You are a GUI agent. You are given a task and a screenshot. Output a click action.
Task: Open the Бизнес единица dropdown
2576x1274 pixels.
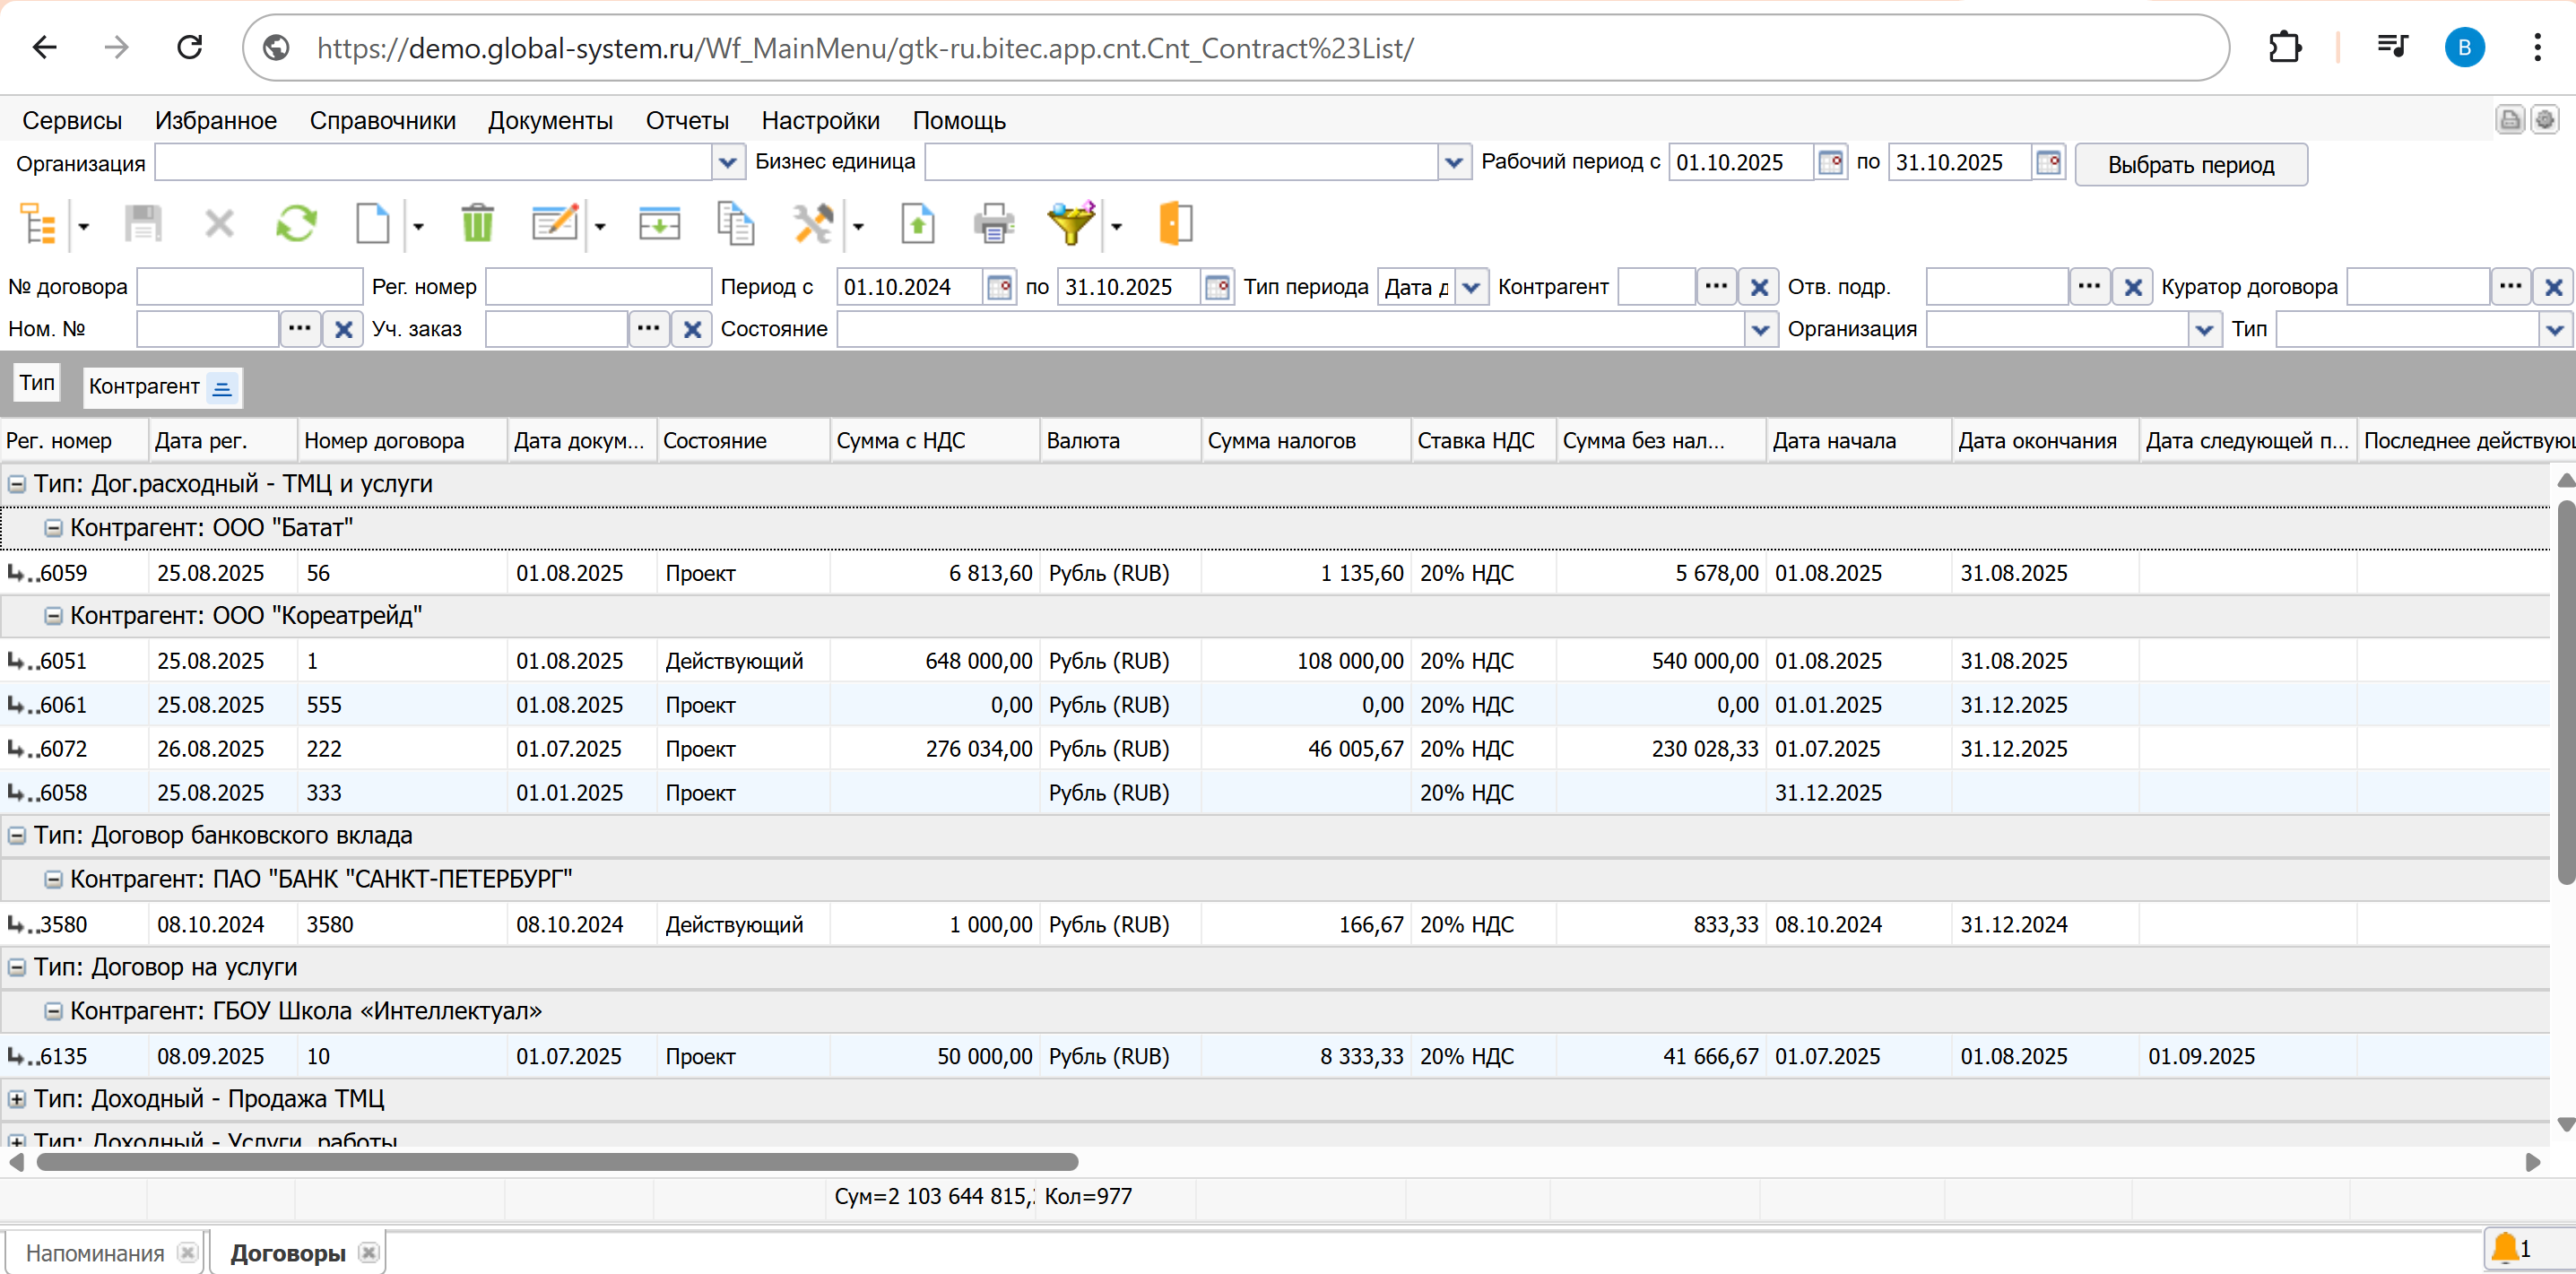click(1453, 162)
